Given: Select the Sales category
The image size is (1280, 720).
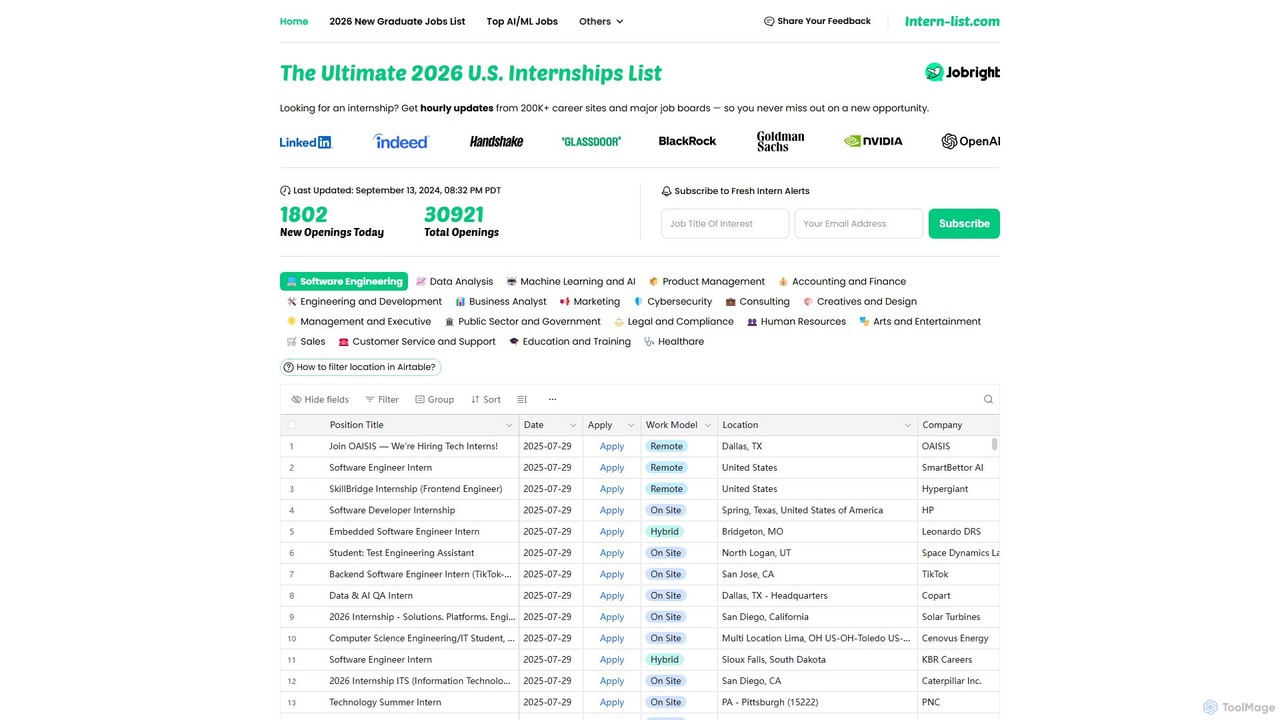Looking at the screenshot, I should tap(305, 341).
